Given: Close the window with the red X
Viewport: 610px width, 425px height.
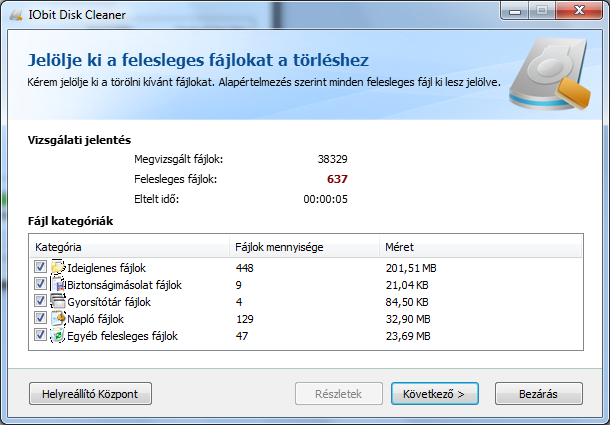Looking at the screenshot, I should (x=579, y=11).
